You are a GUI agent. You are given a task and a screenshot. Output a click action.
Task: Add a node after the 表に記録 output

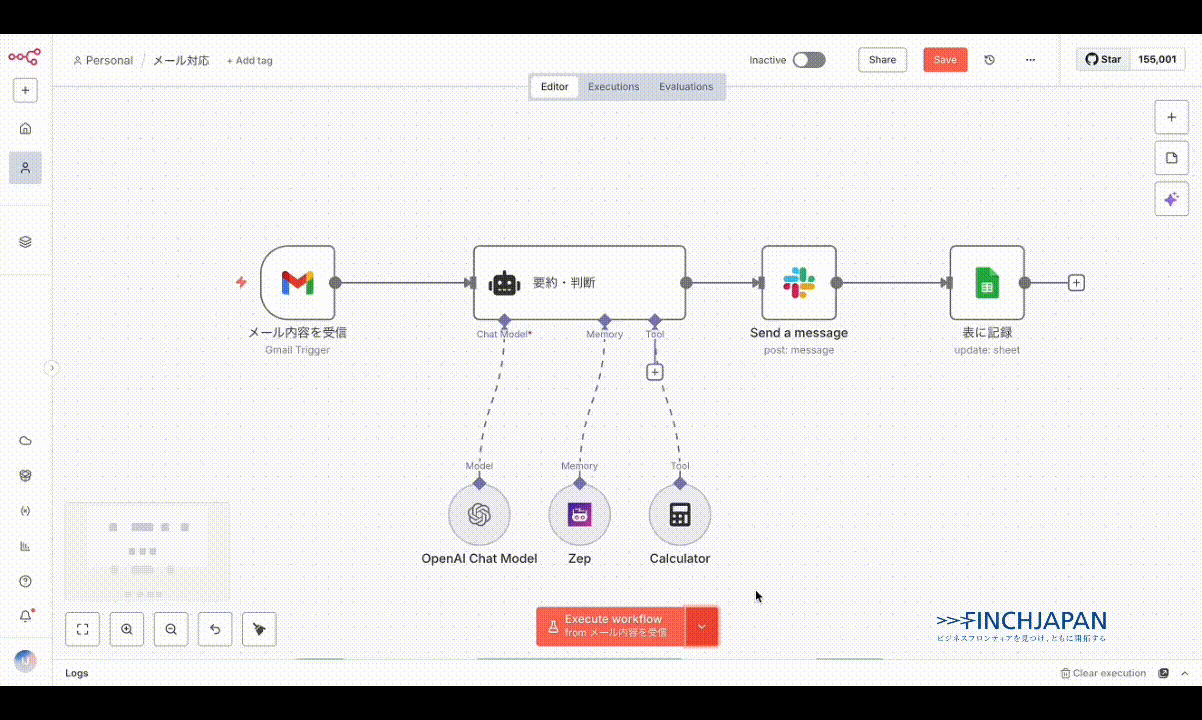1076,283
